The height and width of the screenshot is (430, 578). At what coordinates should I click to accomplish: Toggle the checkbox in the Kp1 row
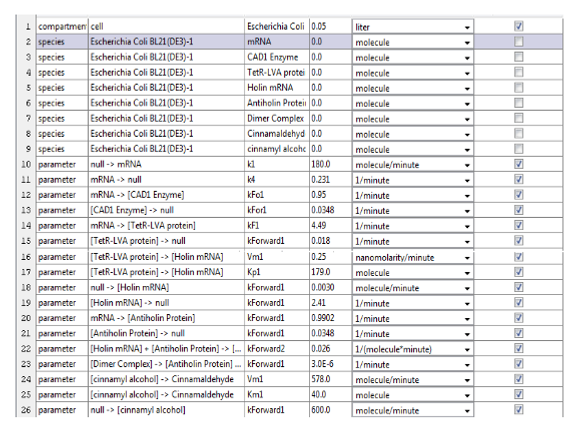(518, 272)
